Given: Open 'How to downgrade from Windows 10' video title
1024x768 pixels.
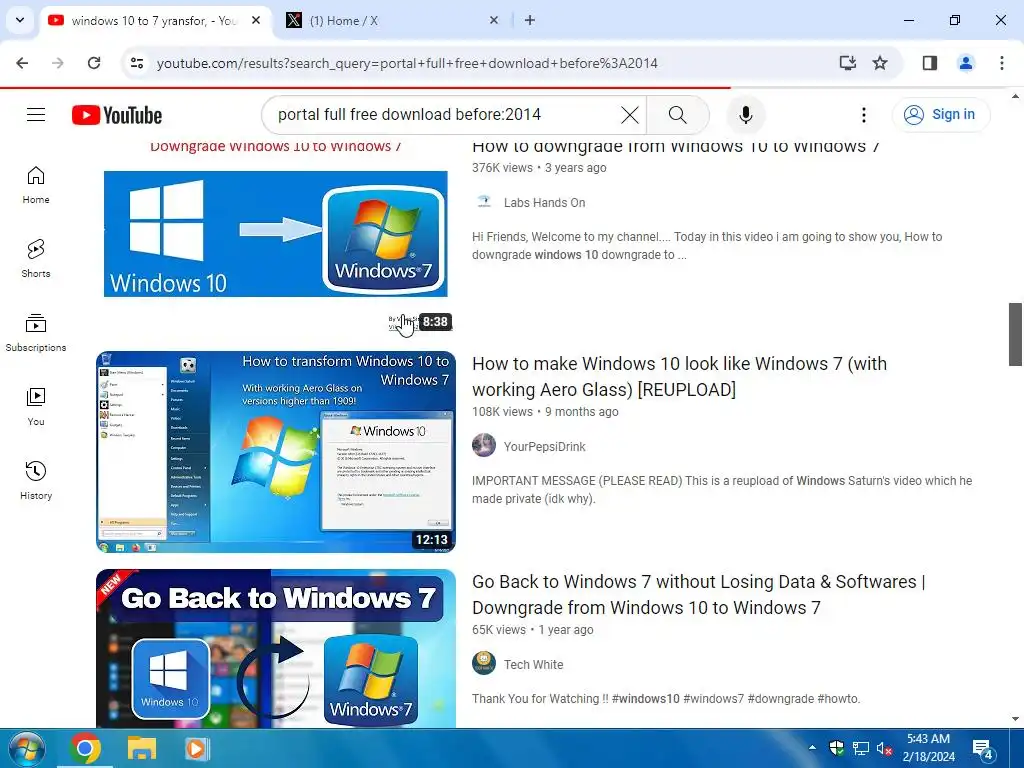Looking at the screenshot, I should [x=675, y=147].
